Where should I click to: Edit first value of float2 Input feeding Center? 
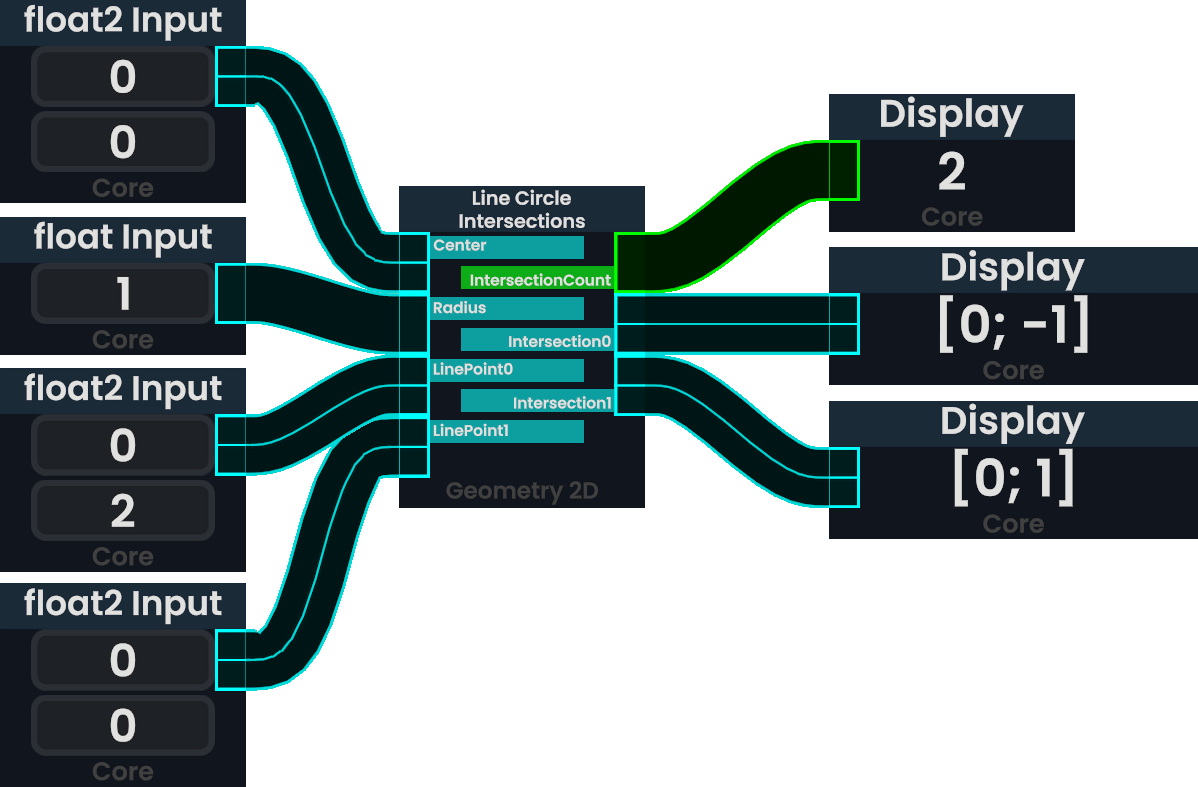123,77
